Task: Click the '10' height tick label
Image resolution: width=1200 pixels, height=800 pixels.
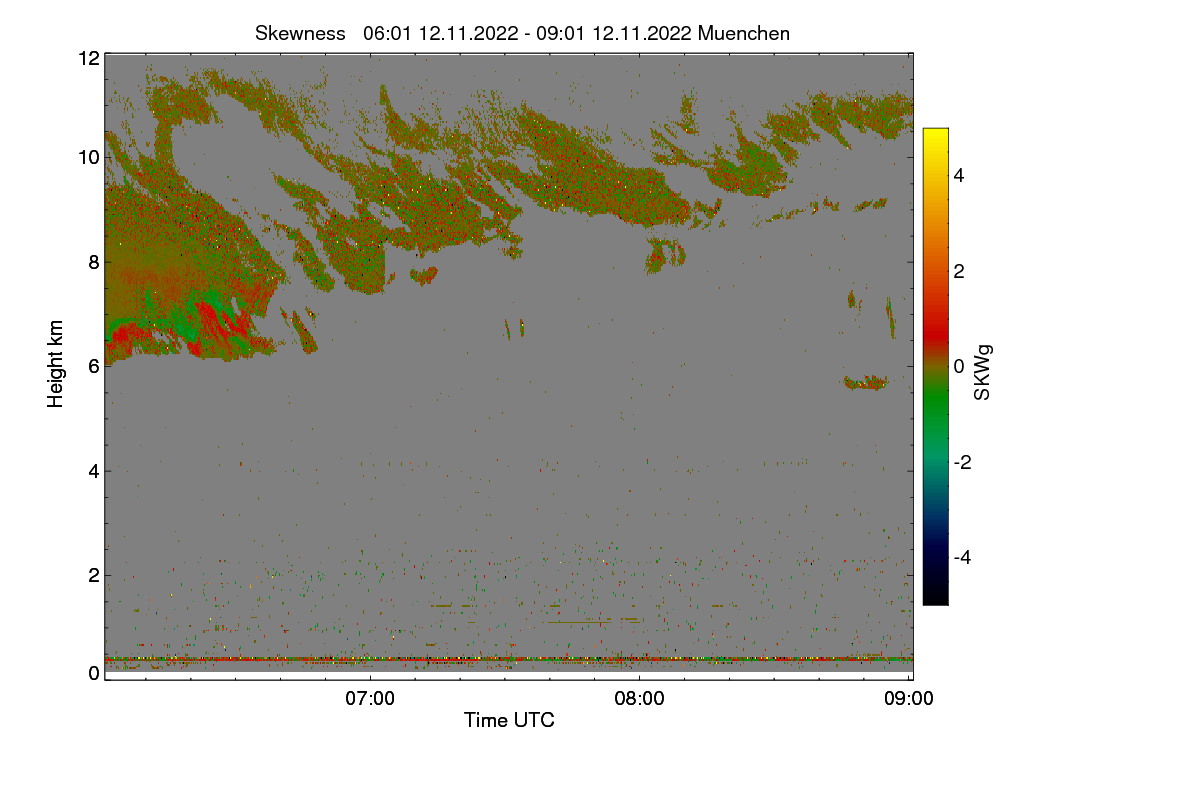Action: tap(88, 157)
